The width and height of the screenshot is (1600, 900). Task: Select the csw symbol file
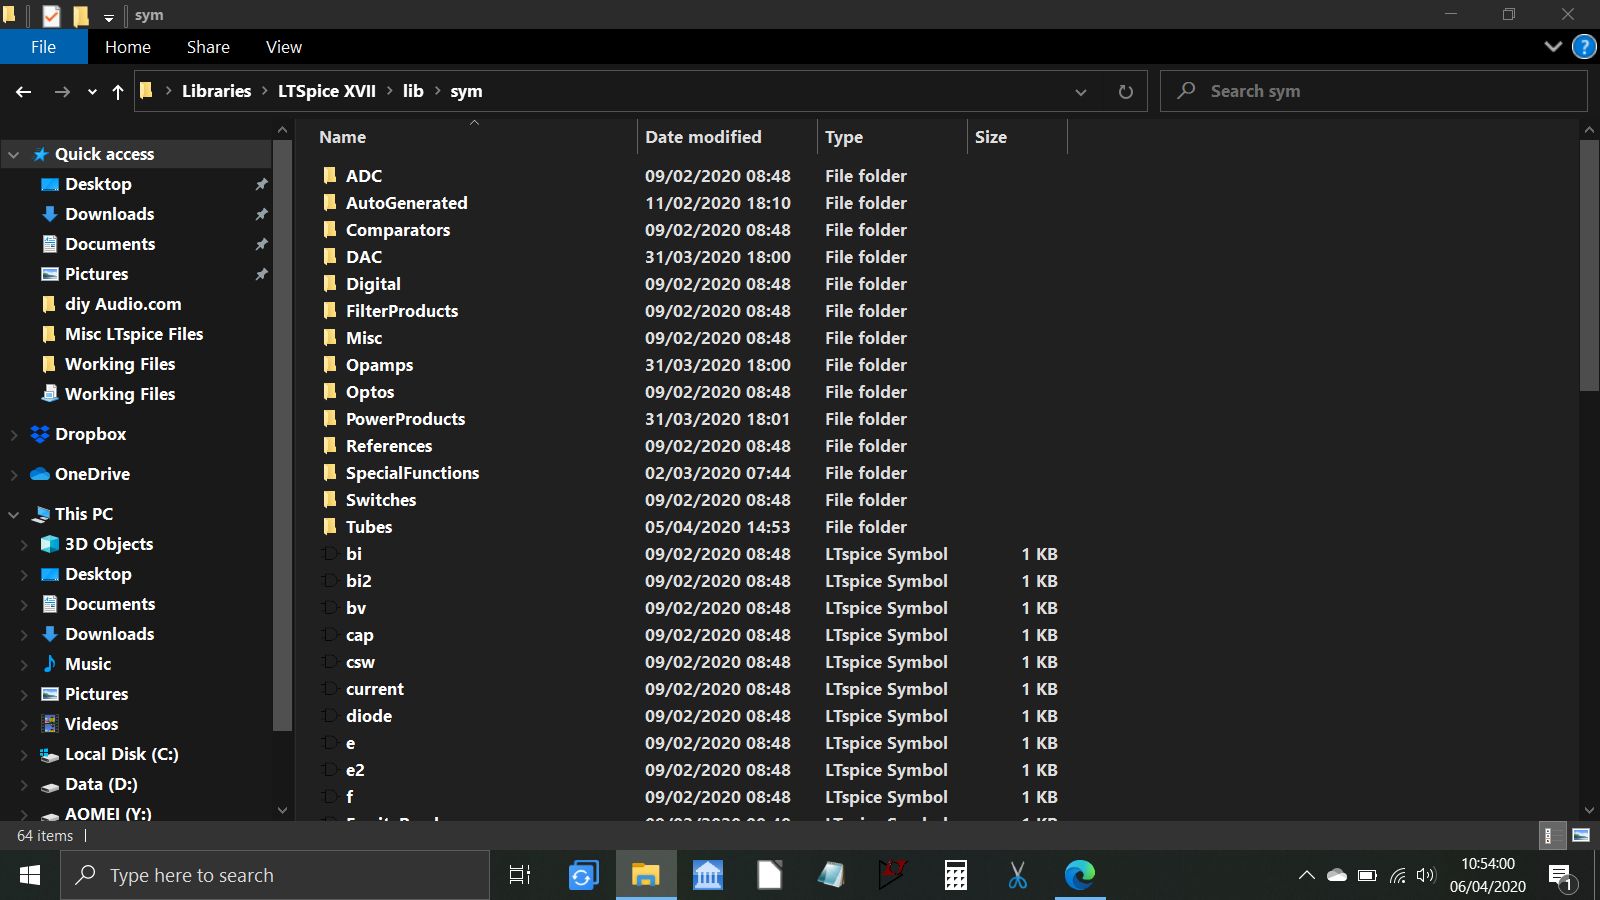(x=360, y=662)
